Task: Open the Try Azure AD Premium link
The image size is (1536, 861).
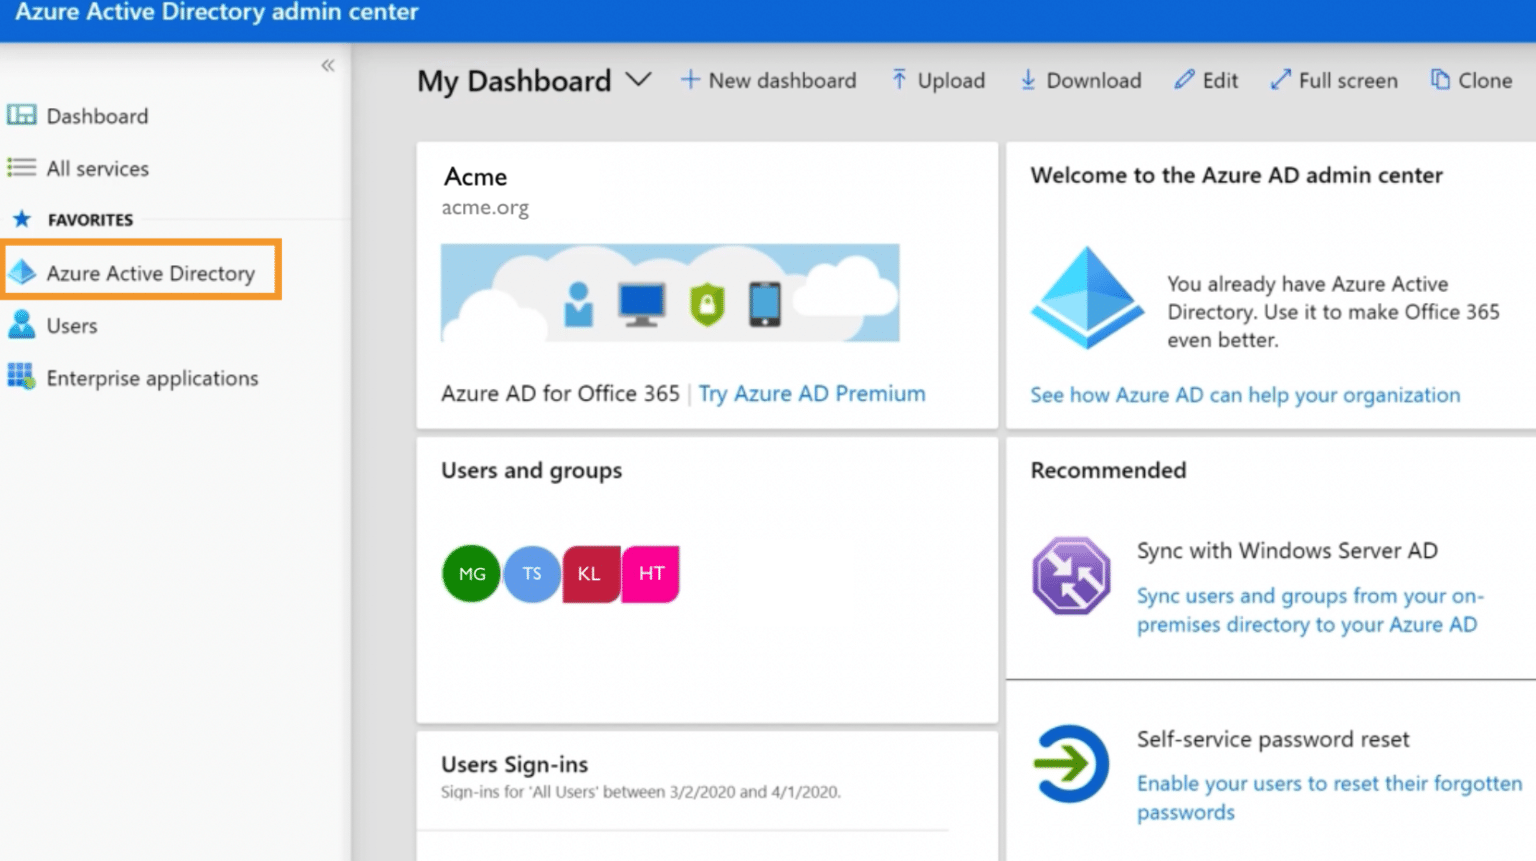Action: pyautogui.click(x=812, y=393)
